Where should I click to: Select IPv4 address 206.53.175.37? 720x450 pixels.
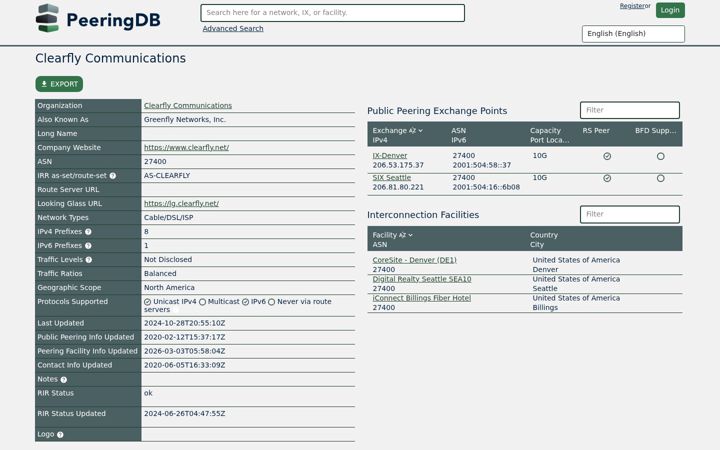point(398,165)
